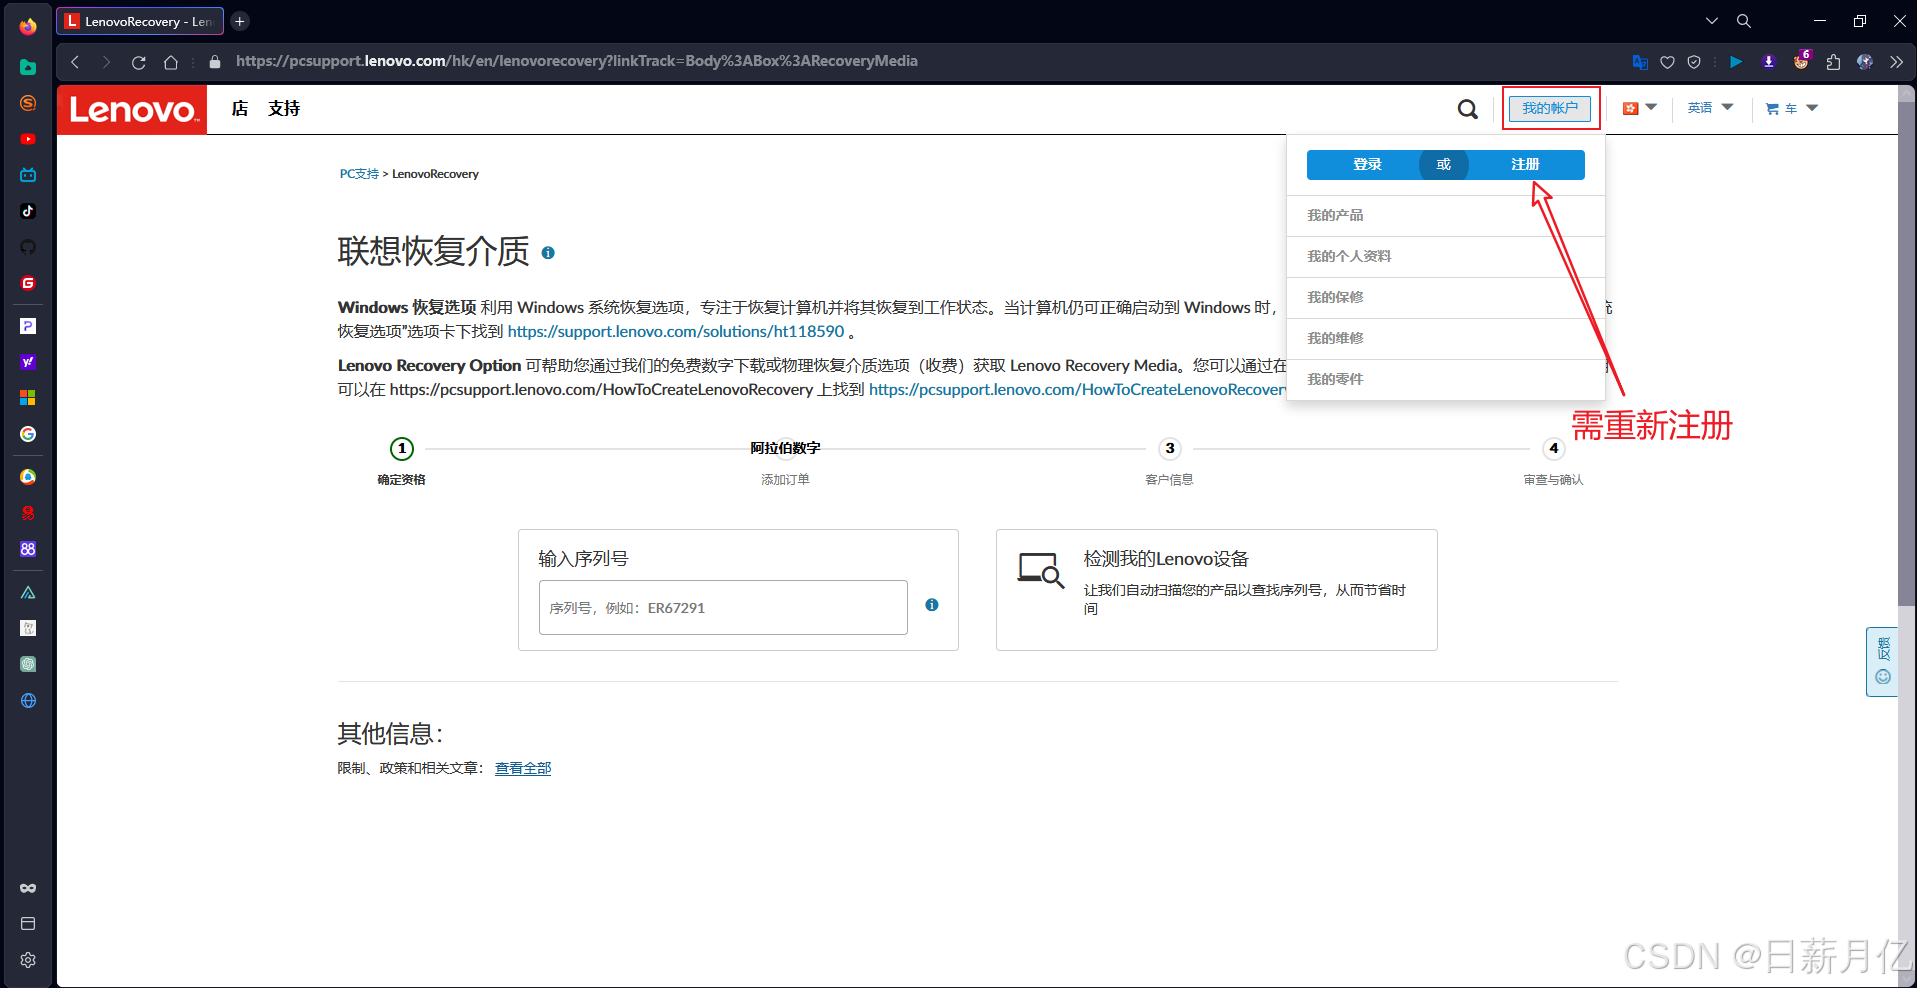This screenshot has height=988, width=1917.
Task: Expand the 车 cart dropdown
Action: click(x=1791, y=108)
